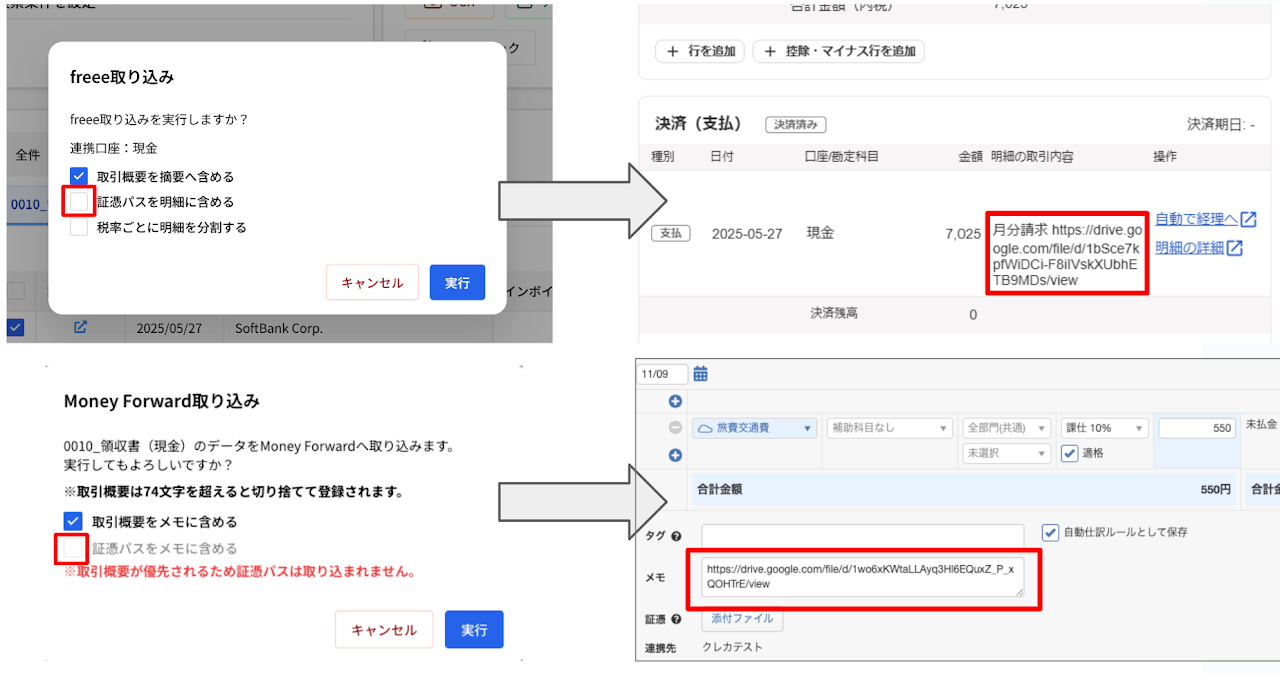
Task: Toggle 取引概要をメモに含める checkbox
Action: click(x=72, y=521)
